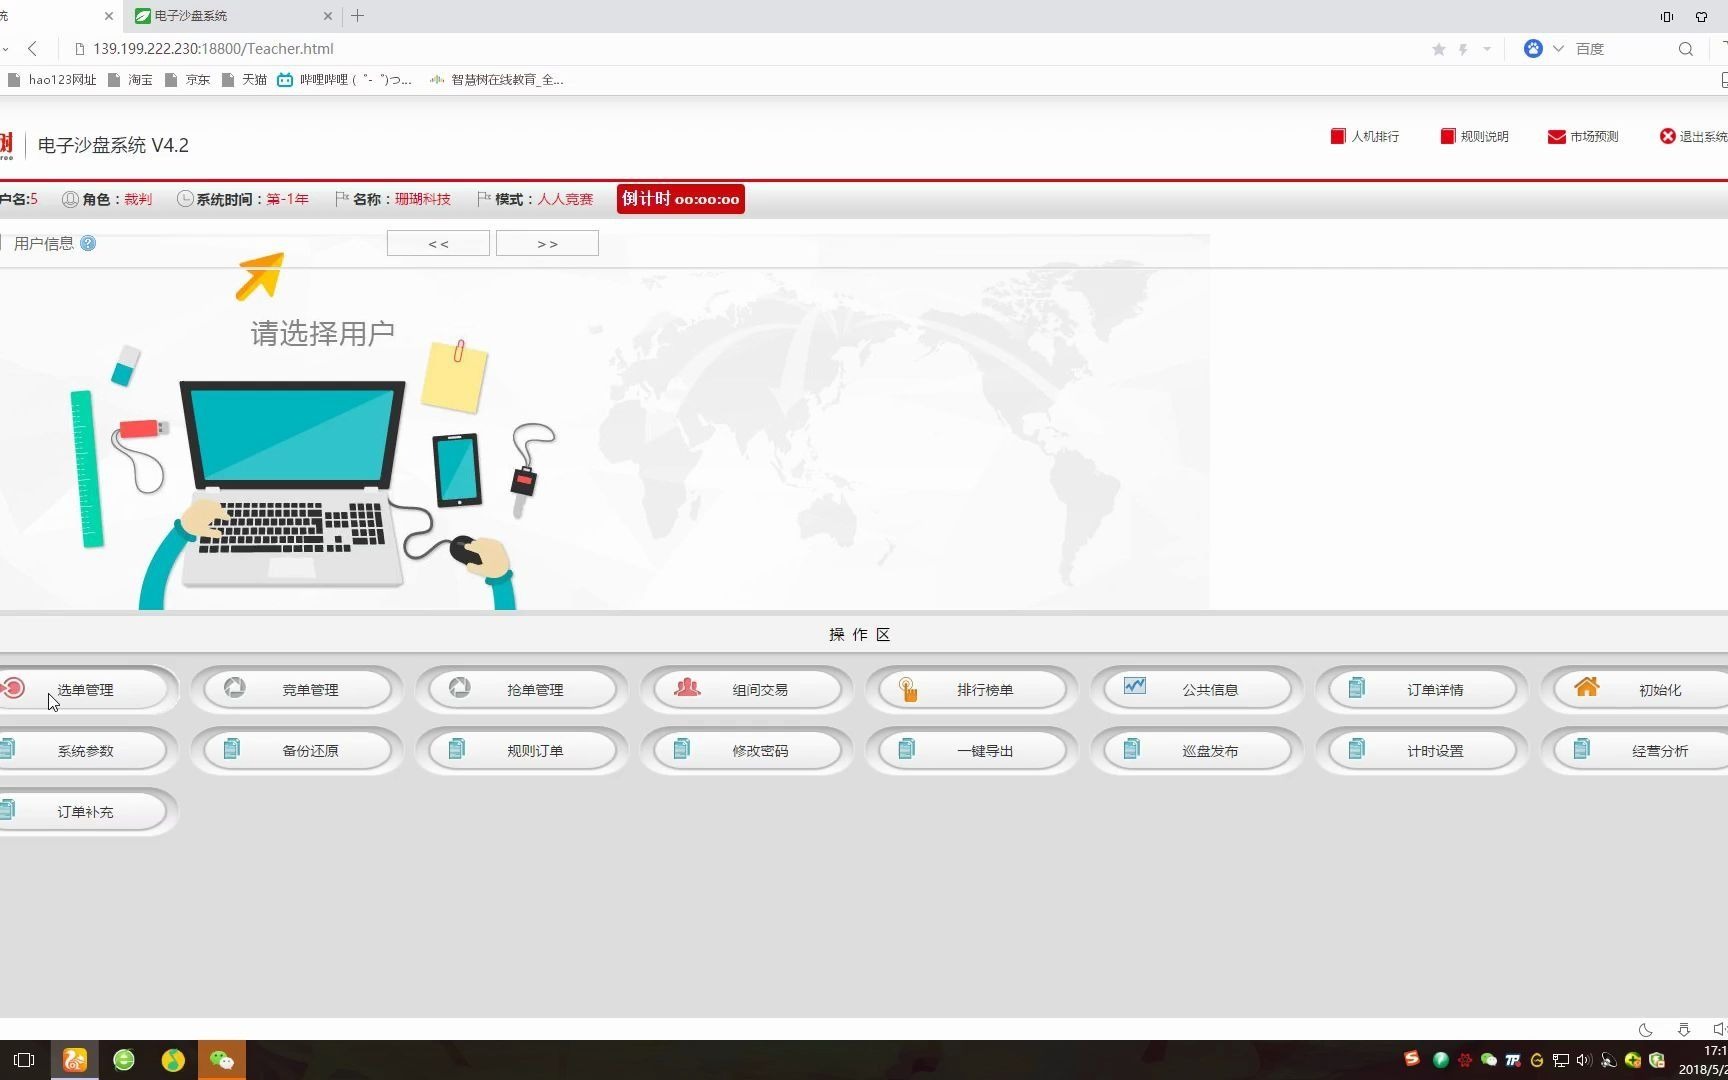This screenshot has height=1080, width=1728.
Task: Open 京东 bookmark
Action: point(187,80)
